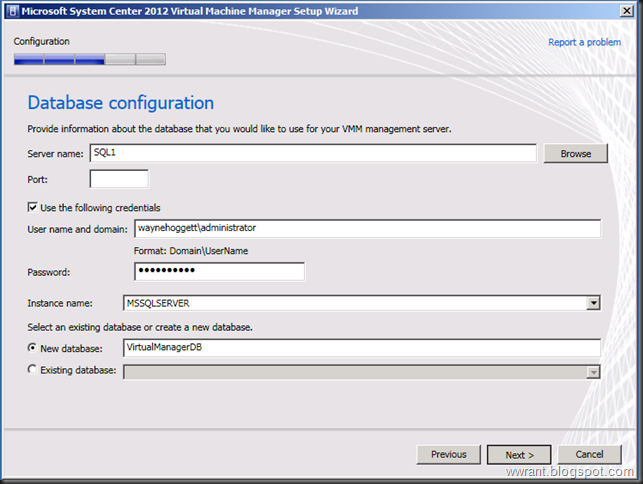Viewport: 643px width, 484px height.
Task: Select the New database radio button
Action: [32, 348]
